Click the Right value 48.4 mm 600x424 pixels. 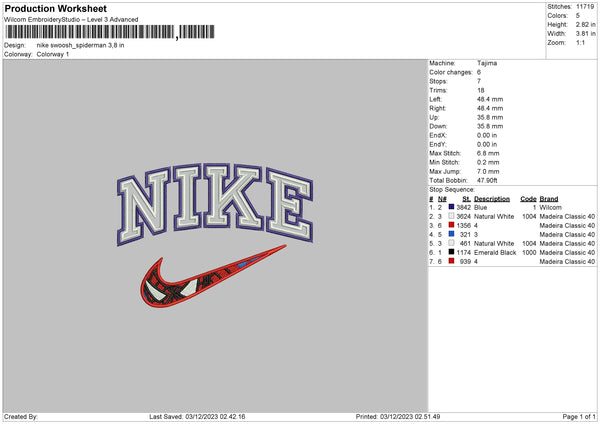[x=490, y=108]
